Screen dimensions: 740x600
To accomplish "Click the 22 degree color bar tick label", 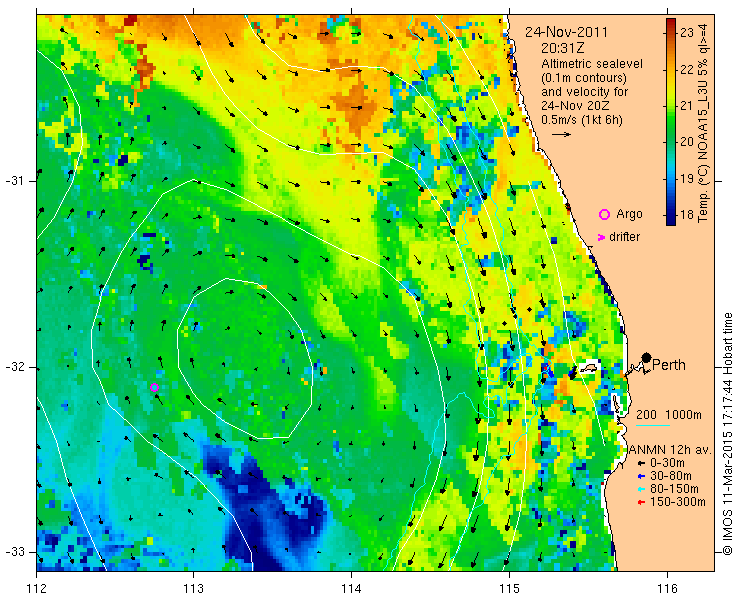I will tap(687, 69).
